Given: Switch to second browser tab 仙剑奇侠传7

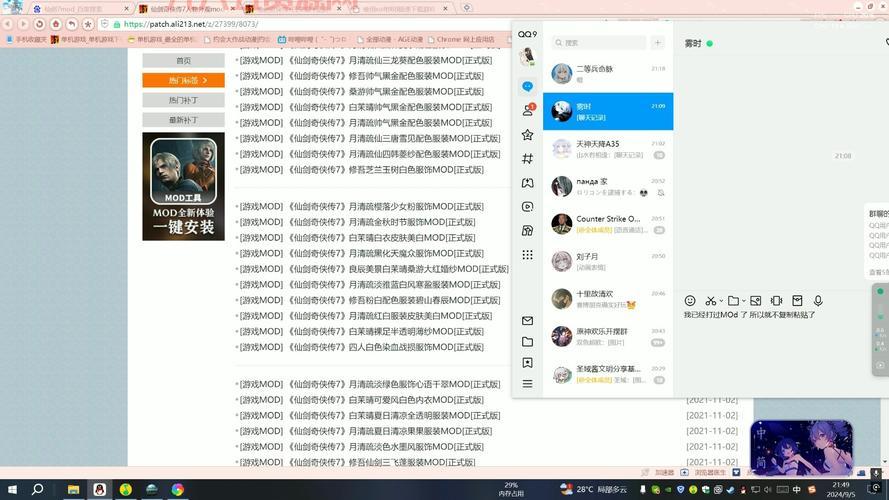Looking at the screenshot, I should pos(188,9).
